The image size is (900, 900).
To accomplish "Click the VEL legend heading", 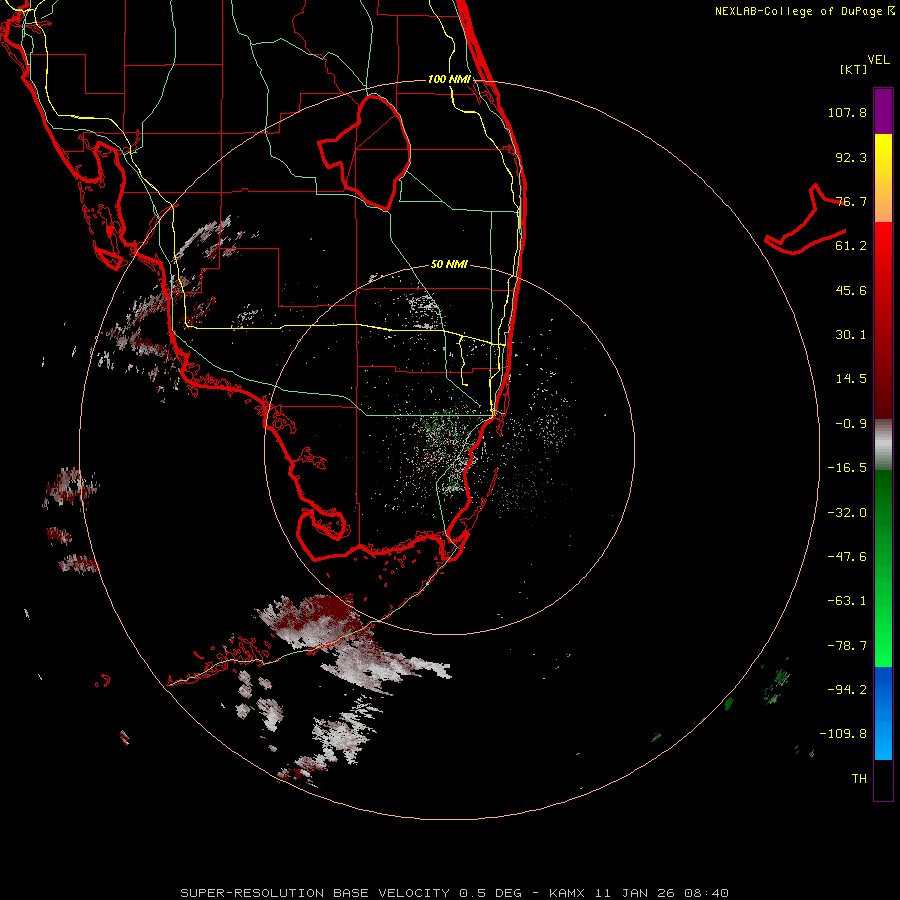I will 878,60.
